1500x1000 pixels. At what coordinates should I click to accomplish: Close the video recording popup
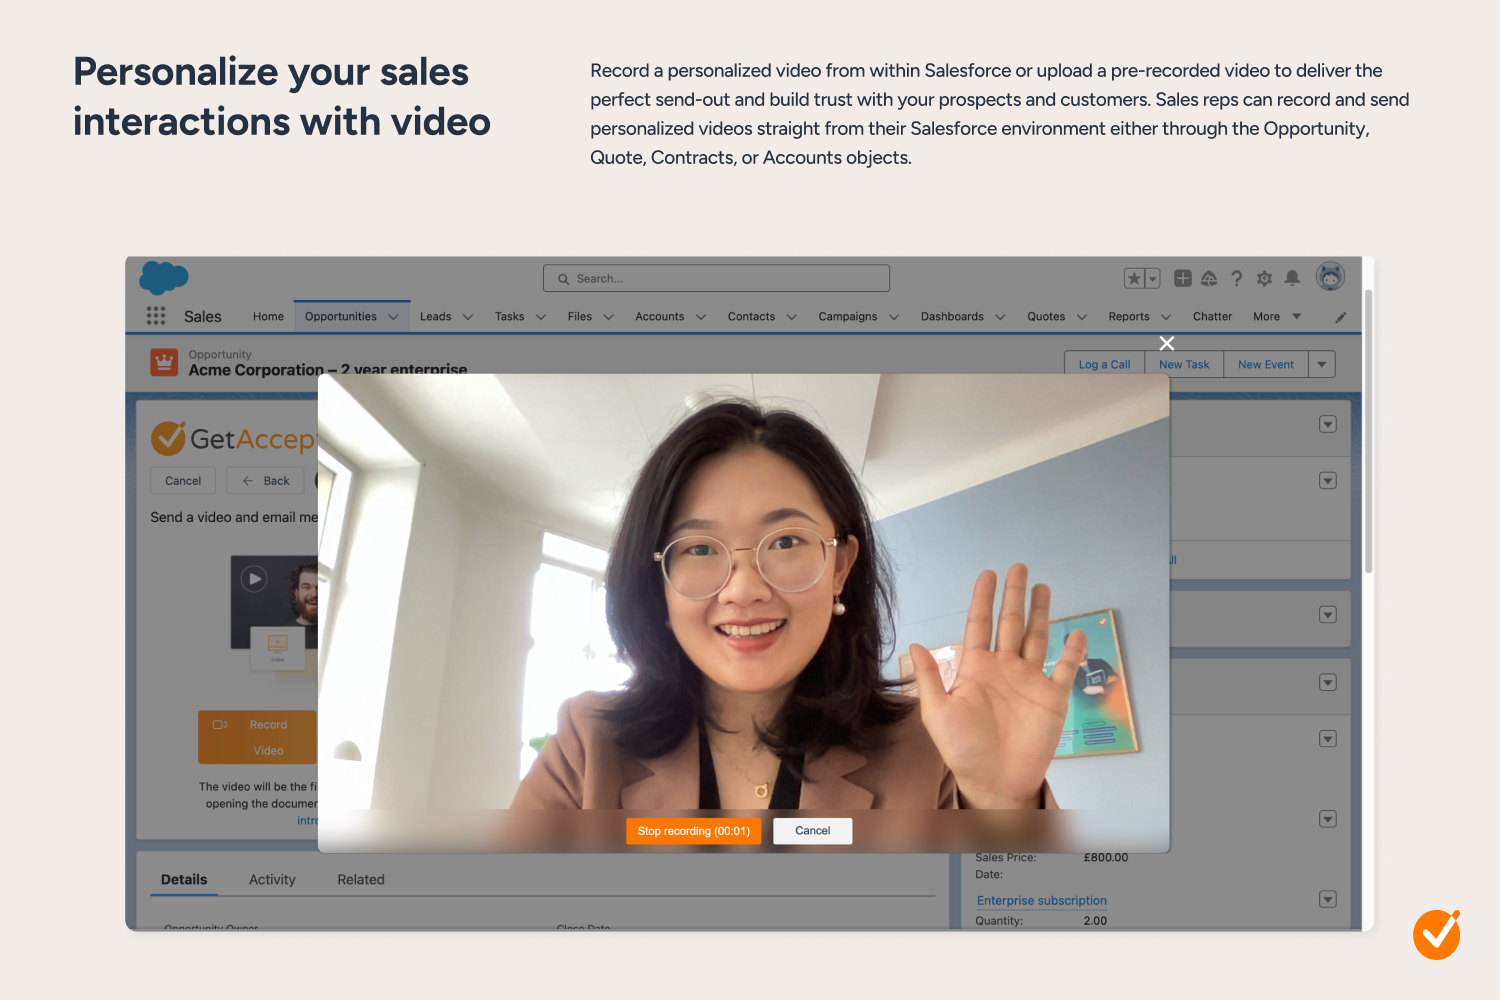1166,343
